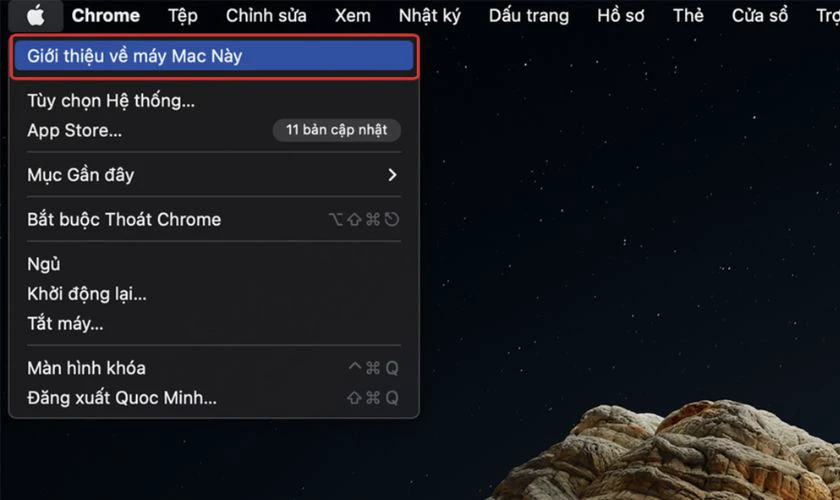
Task: Open the Cửa sổ menu
Action: pos(760,16)
